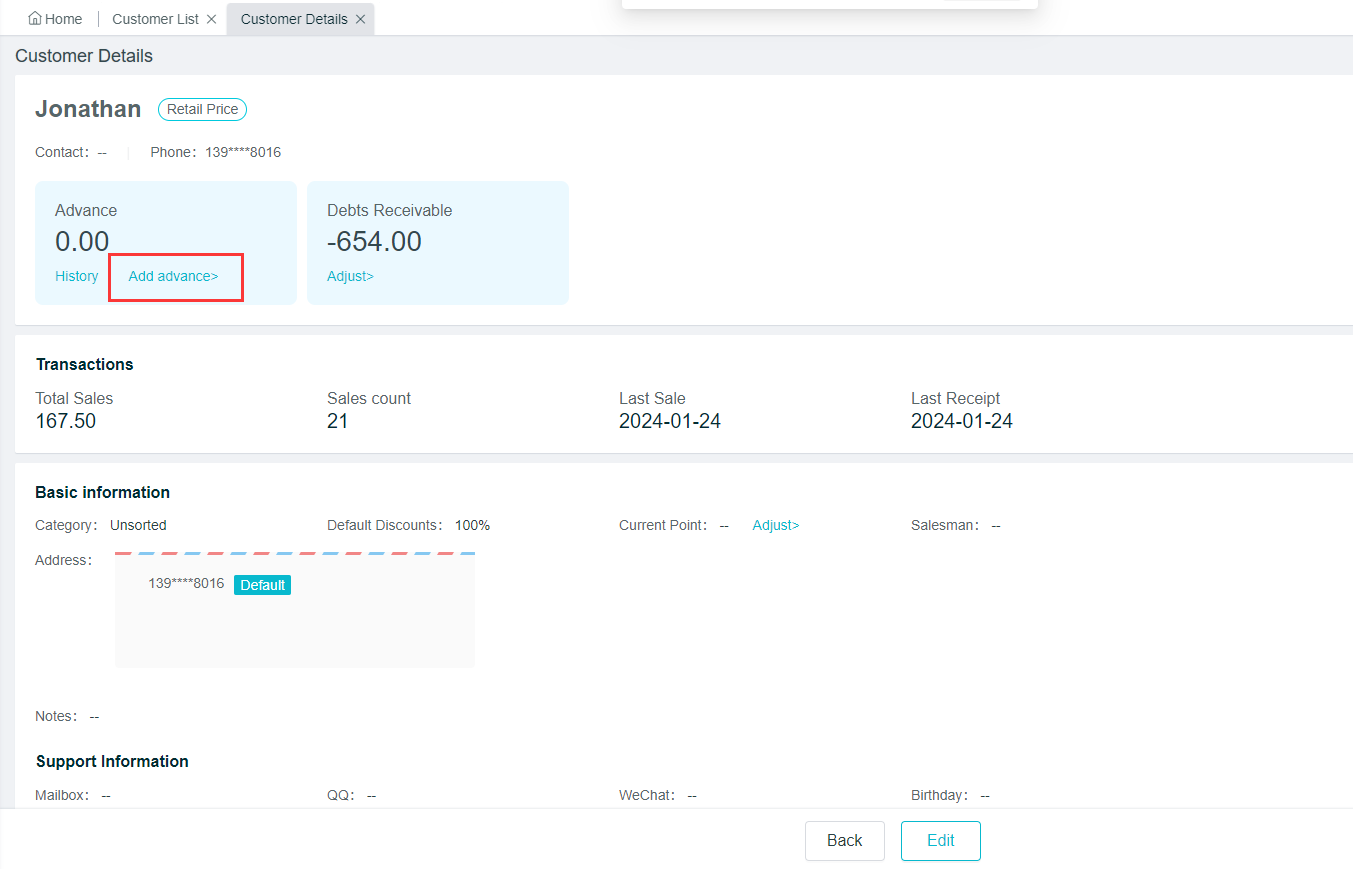Click the Home icon in tab bar
Viewport: 1353px width, 869px height.
point(35,19)
